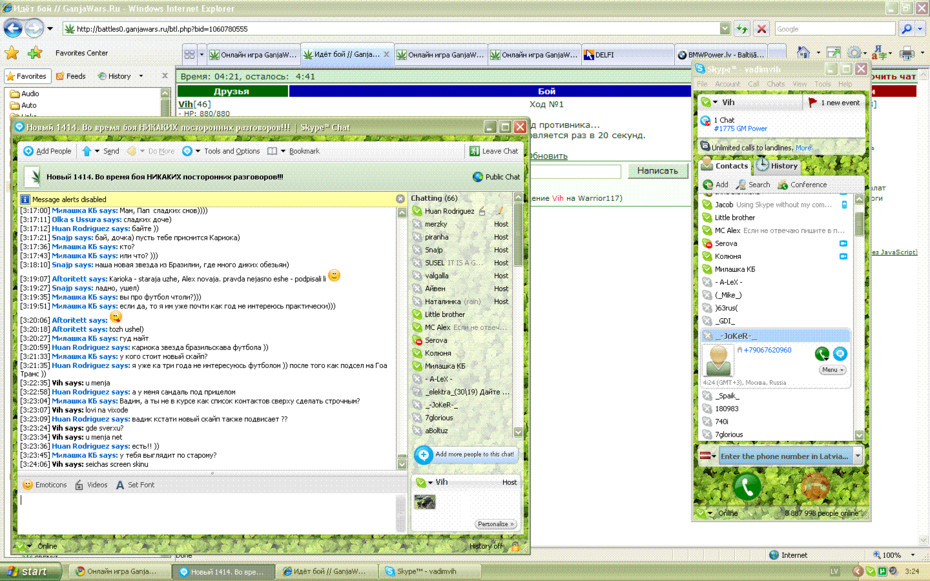Click Add more people to this chat
Image resolution: width=930 pixels, height=581 pixels.
[465, 455]
